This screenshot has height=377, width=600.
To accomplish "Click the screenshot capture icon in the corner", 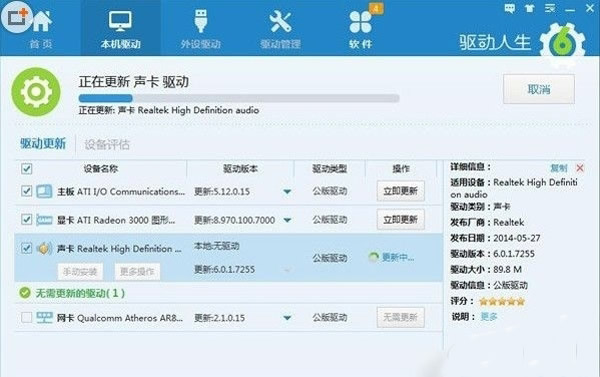I will (x=17, y=17).
